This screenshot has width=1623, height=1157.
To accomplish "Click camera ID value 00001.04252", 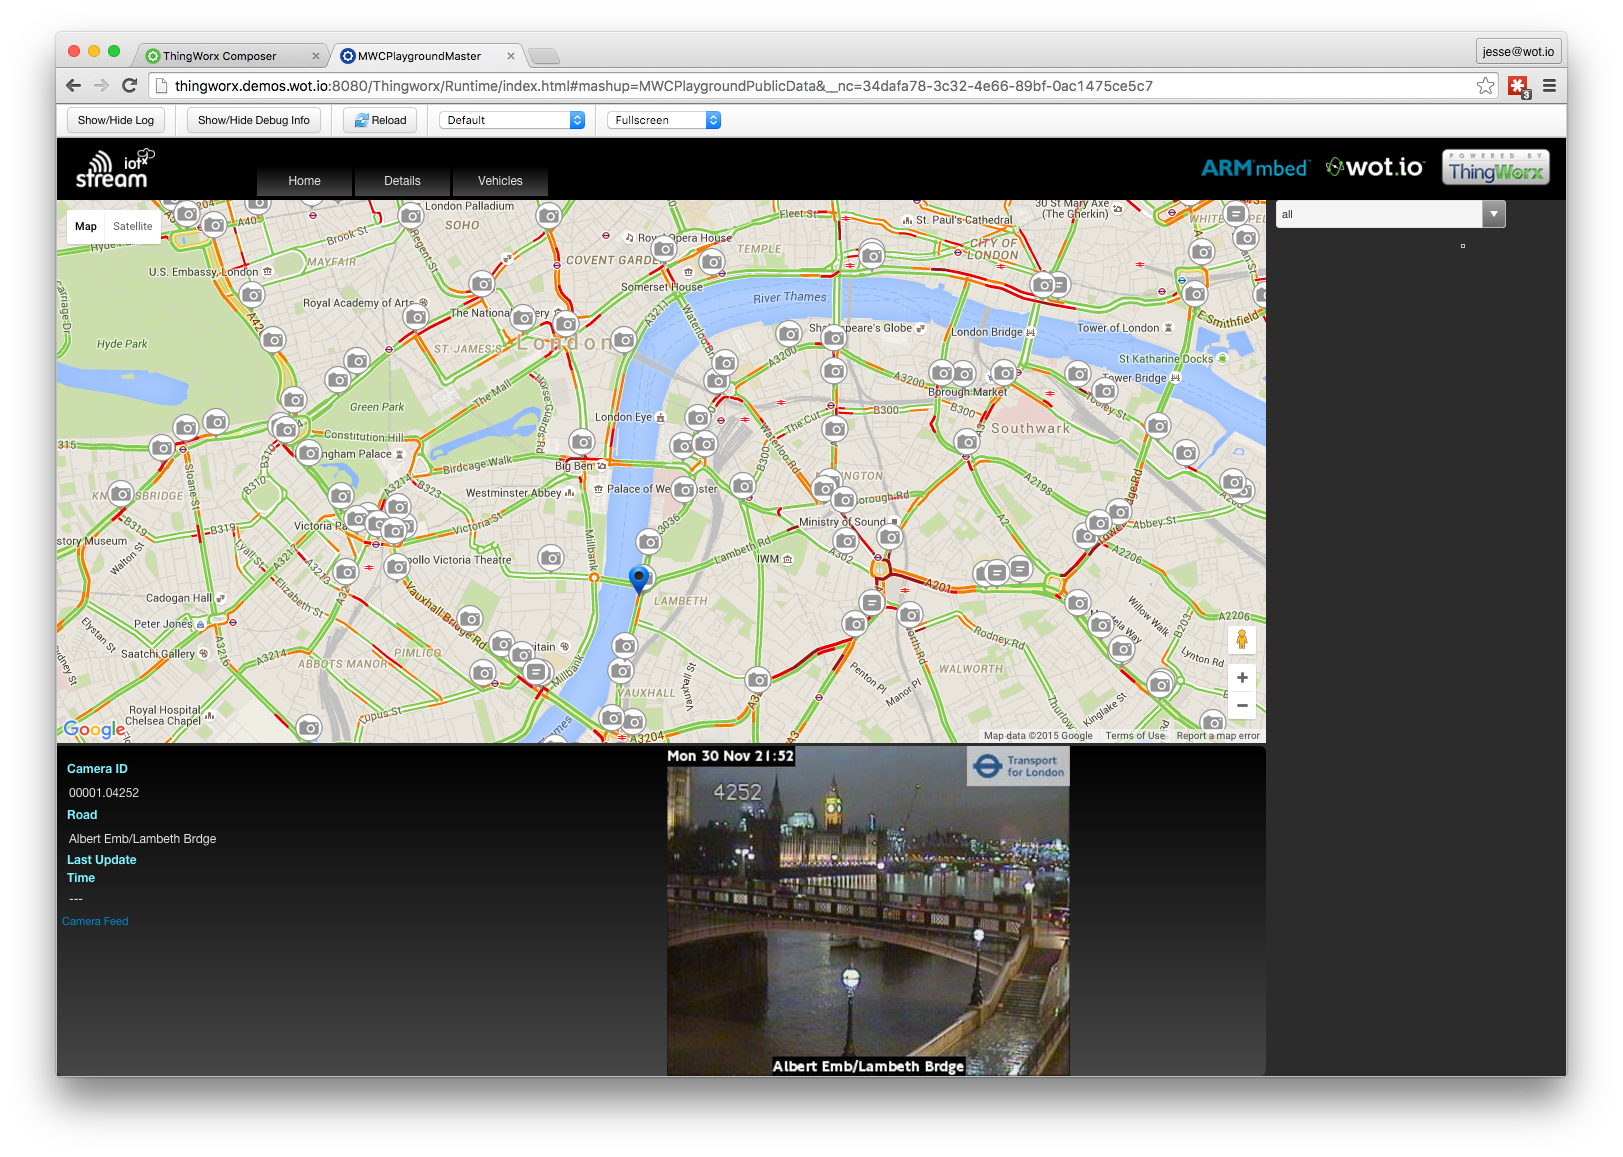I will [104, 793].
